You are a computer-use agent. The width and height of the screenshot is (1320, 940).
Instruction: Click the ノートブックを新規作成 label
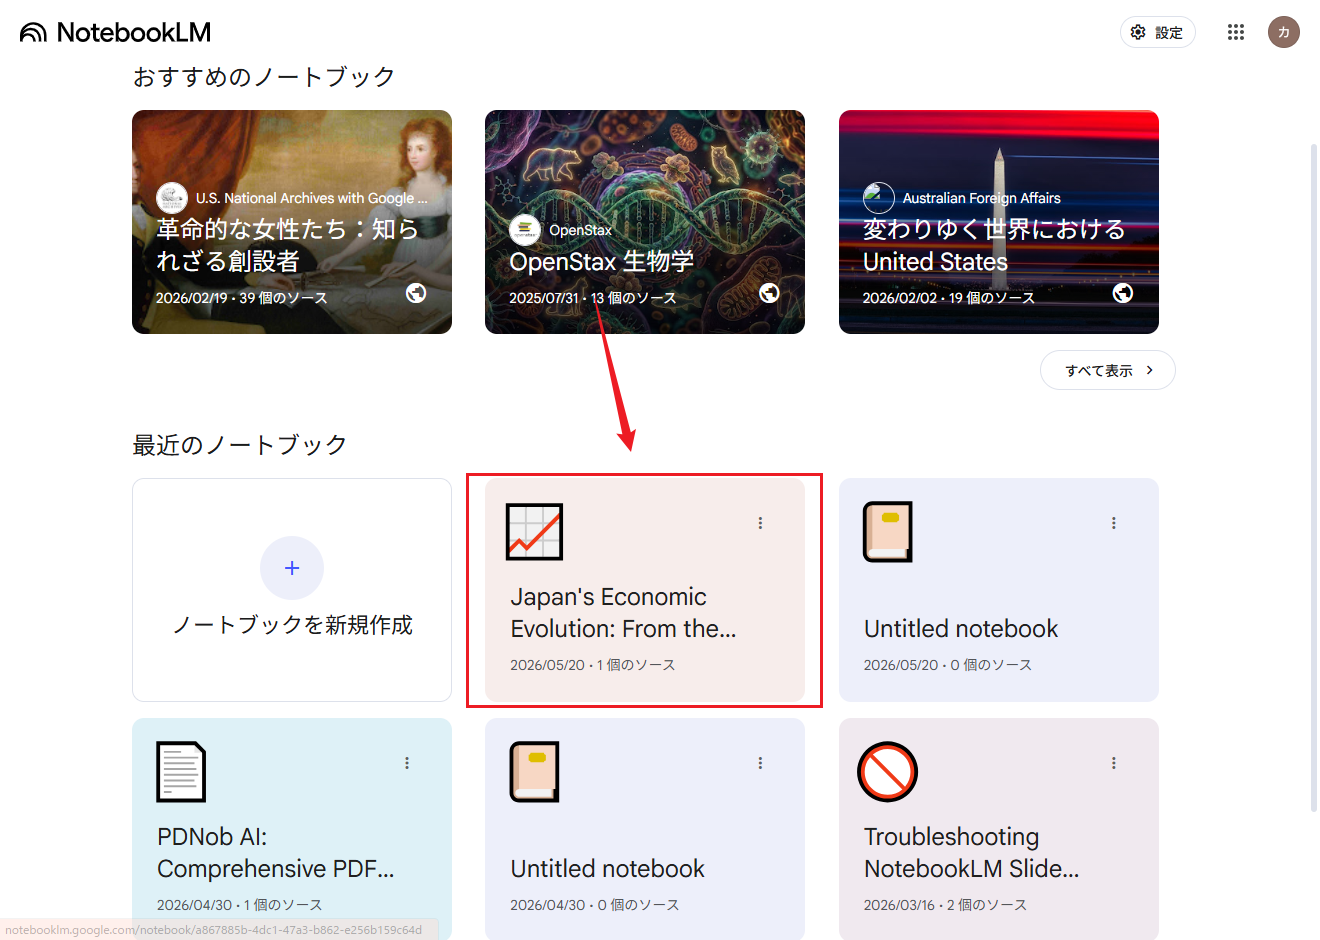pyautogui.click(x=292, y=625)
